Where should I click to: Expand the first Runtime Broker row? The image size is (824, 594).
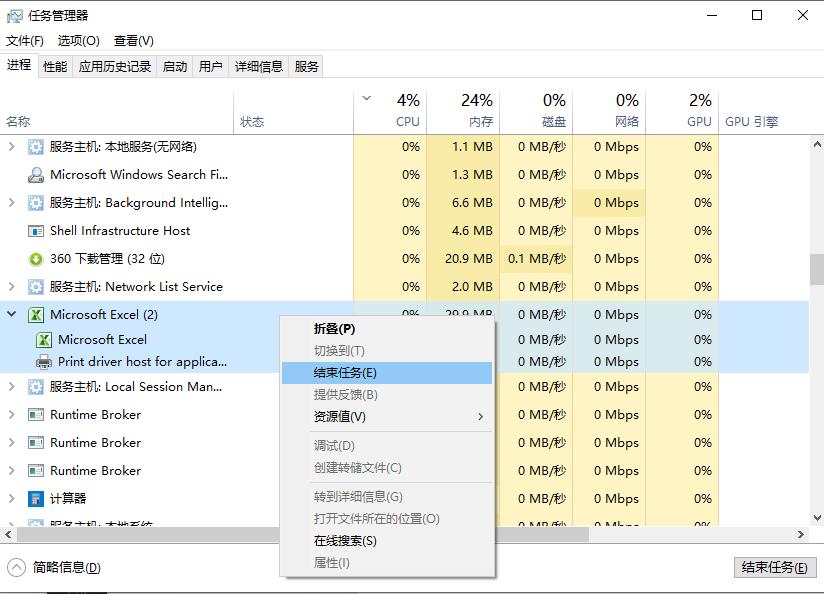(12, 415)
